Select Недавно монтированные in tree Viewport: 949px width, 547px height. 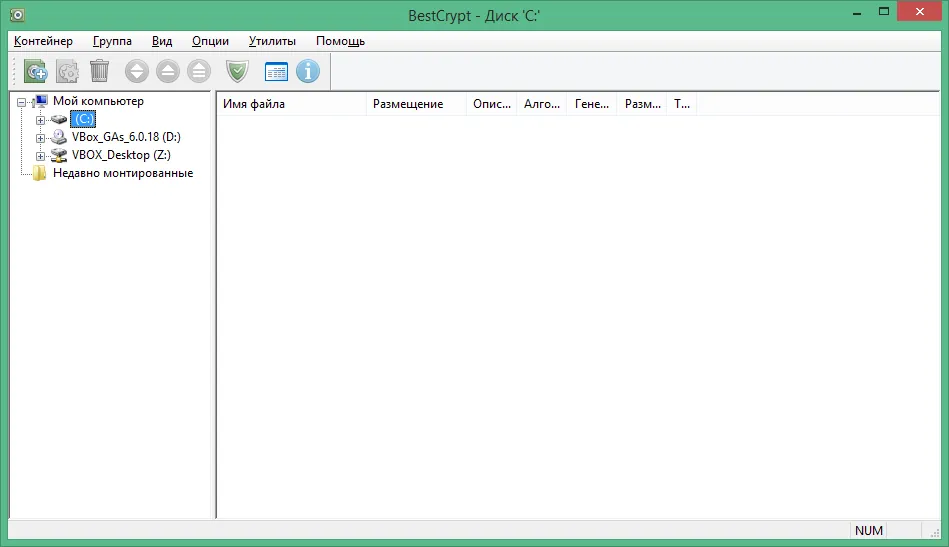123,173
